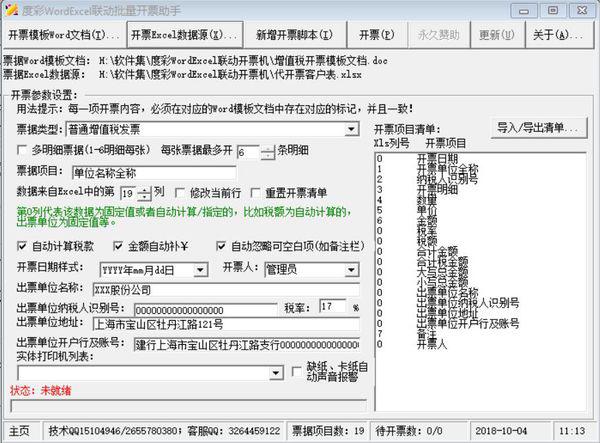Click the 出票单位名称 input field
Viewport: 600px width, 443px height.
[x=226, y=290]
